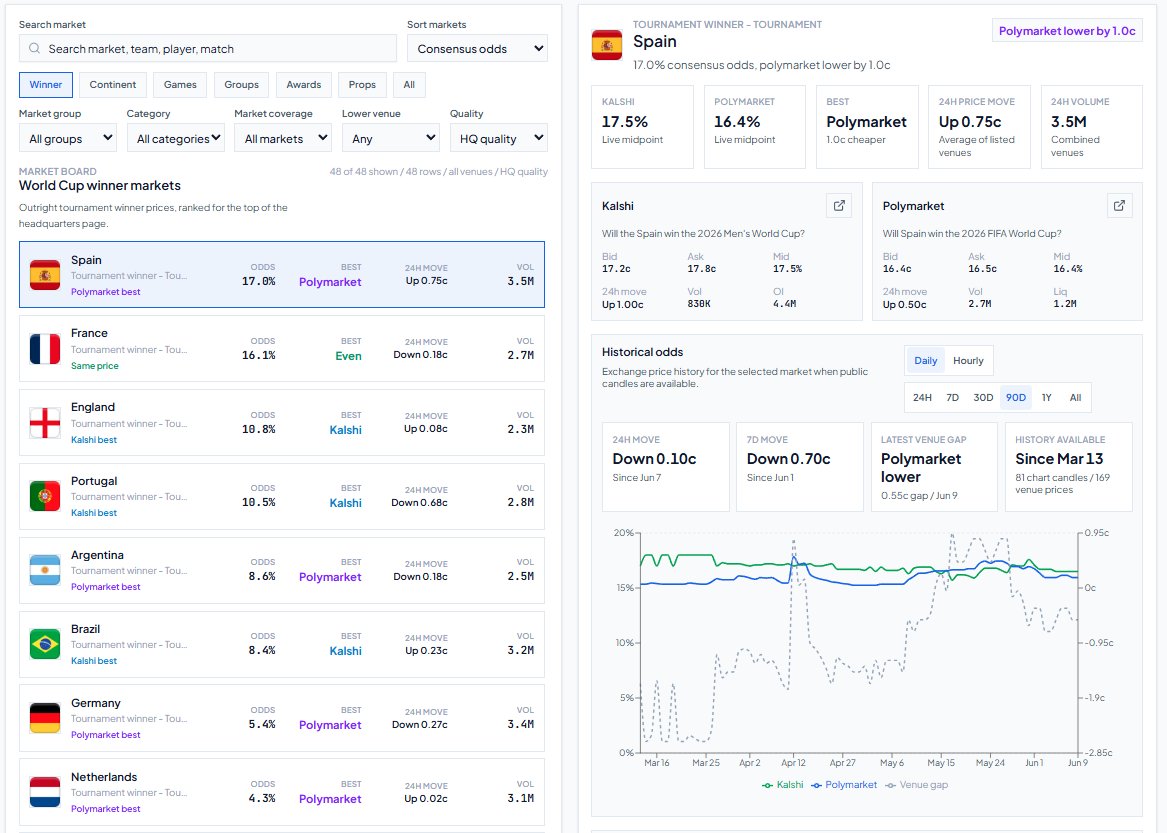Click the Argentina flag icon
Image resolution: width=1167 pixels, height=833 pixels.
[45, 570]
